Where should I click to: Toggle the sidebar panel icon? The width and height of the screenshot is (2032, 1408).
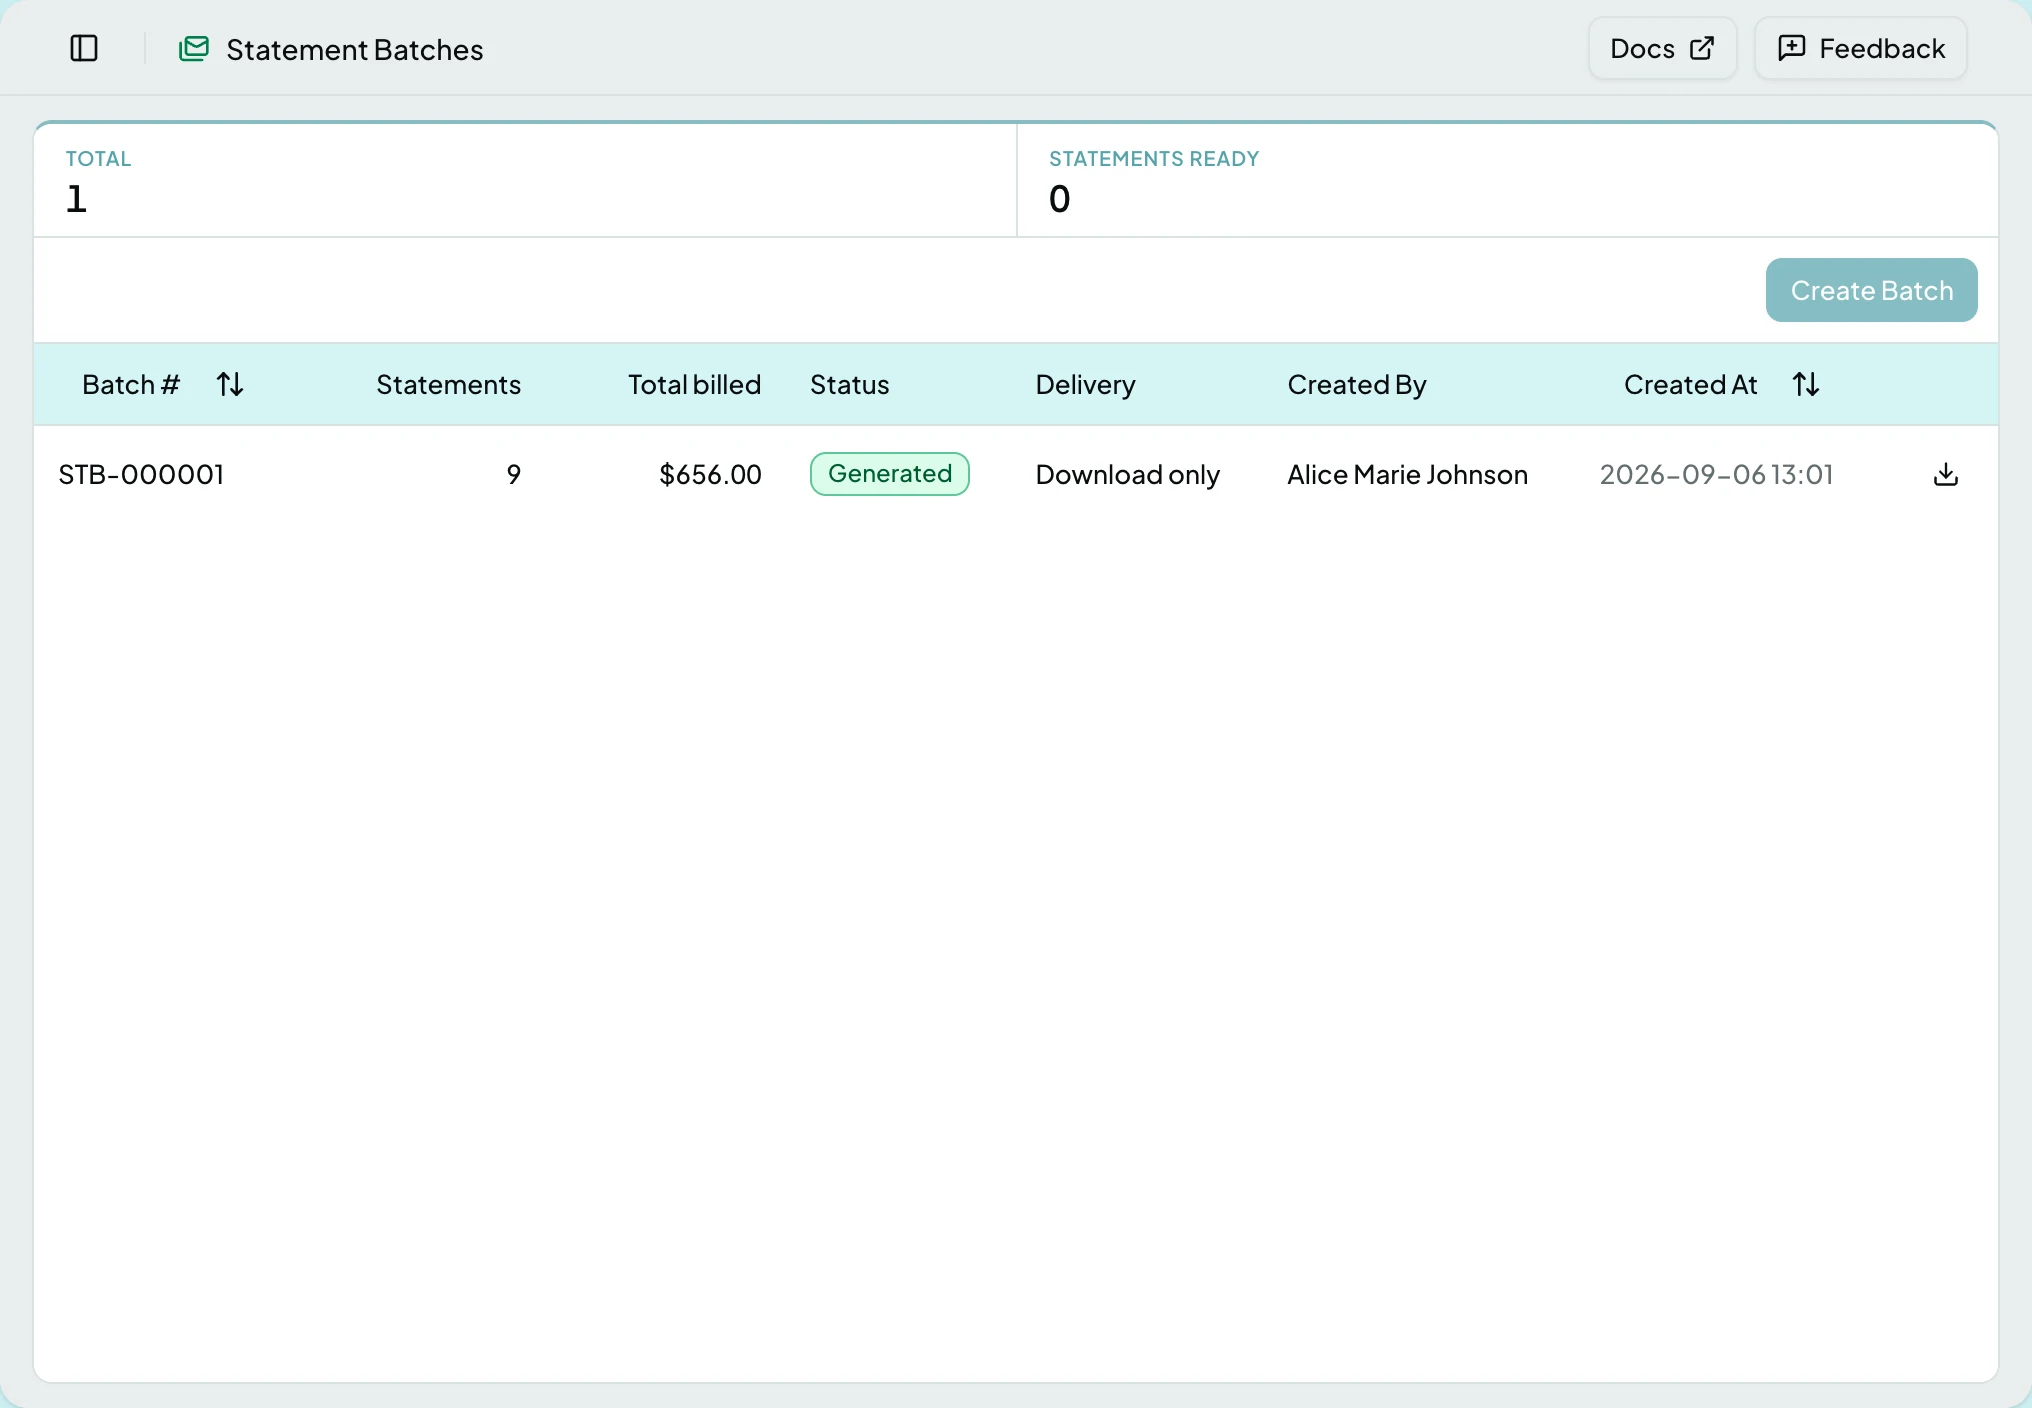pyautogui.click(x=84, y=48)
